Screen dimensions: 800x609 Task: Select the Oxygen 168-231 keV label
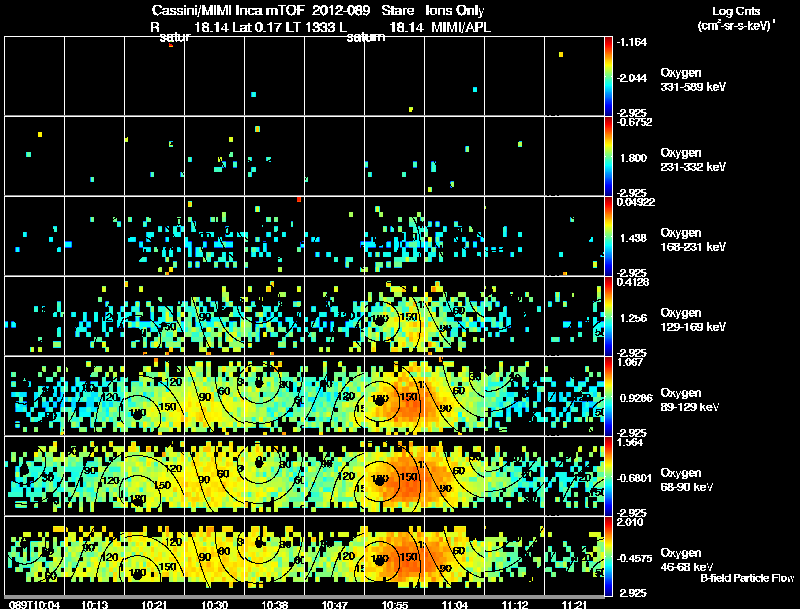693,240
